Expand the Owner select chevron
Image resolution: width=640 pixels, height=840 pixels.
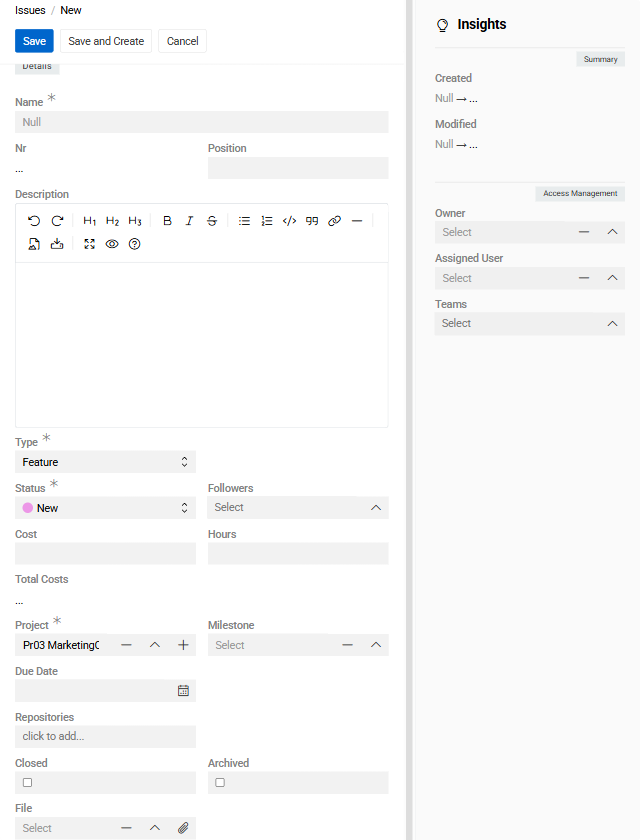pos(613,232)
